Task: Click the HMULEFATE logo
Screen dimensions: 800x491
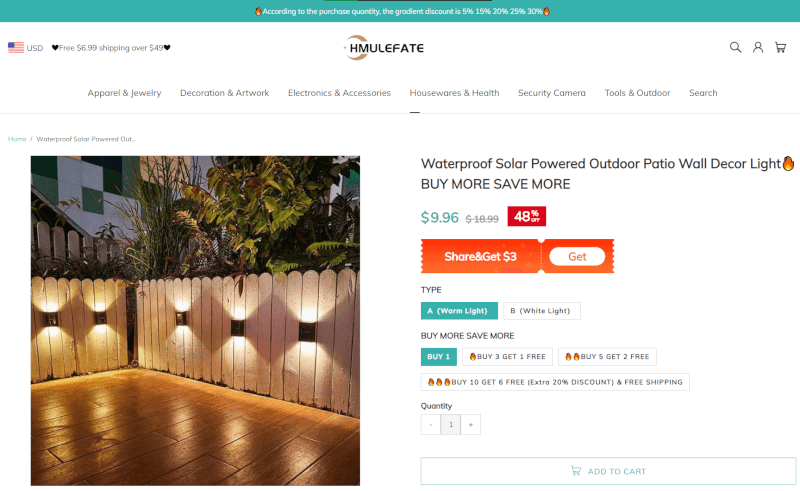Action: pos(384,47)
